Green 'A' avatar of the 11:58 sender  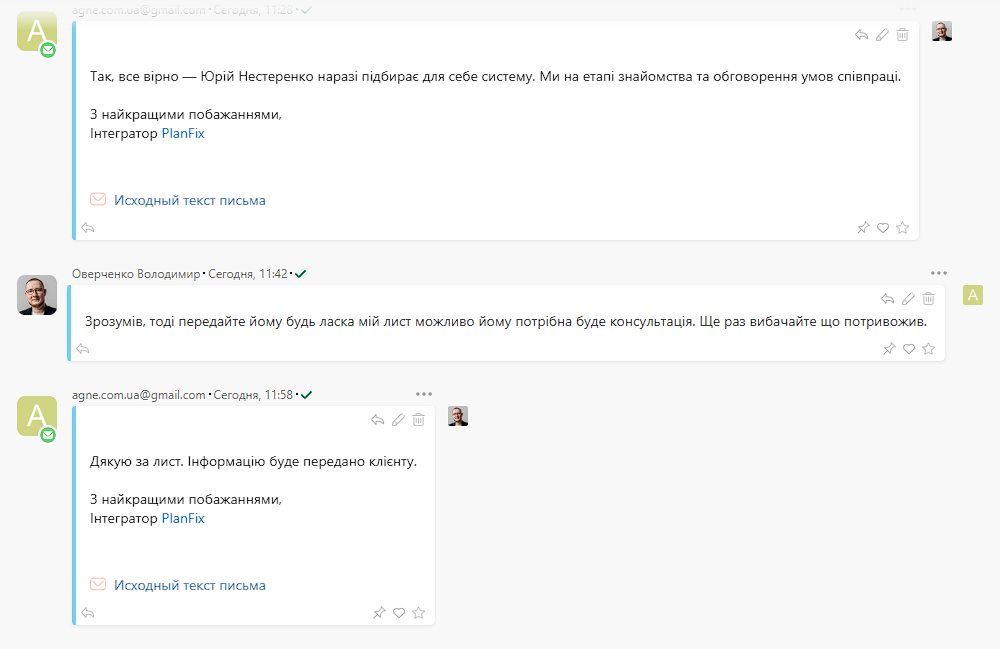(37, 416)
